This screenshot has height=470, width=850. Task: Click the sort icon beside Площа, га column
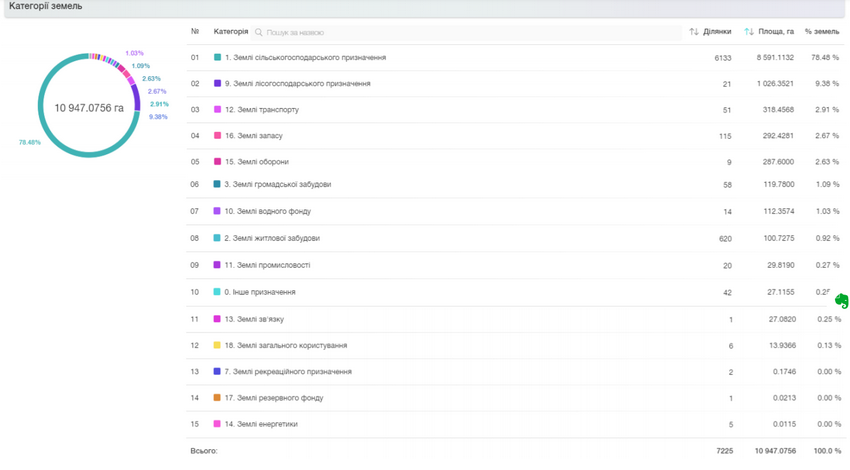pyautogui.click(x=749, y=32)
